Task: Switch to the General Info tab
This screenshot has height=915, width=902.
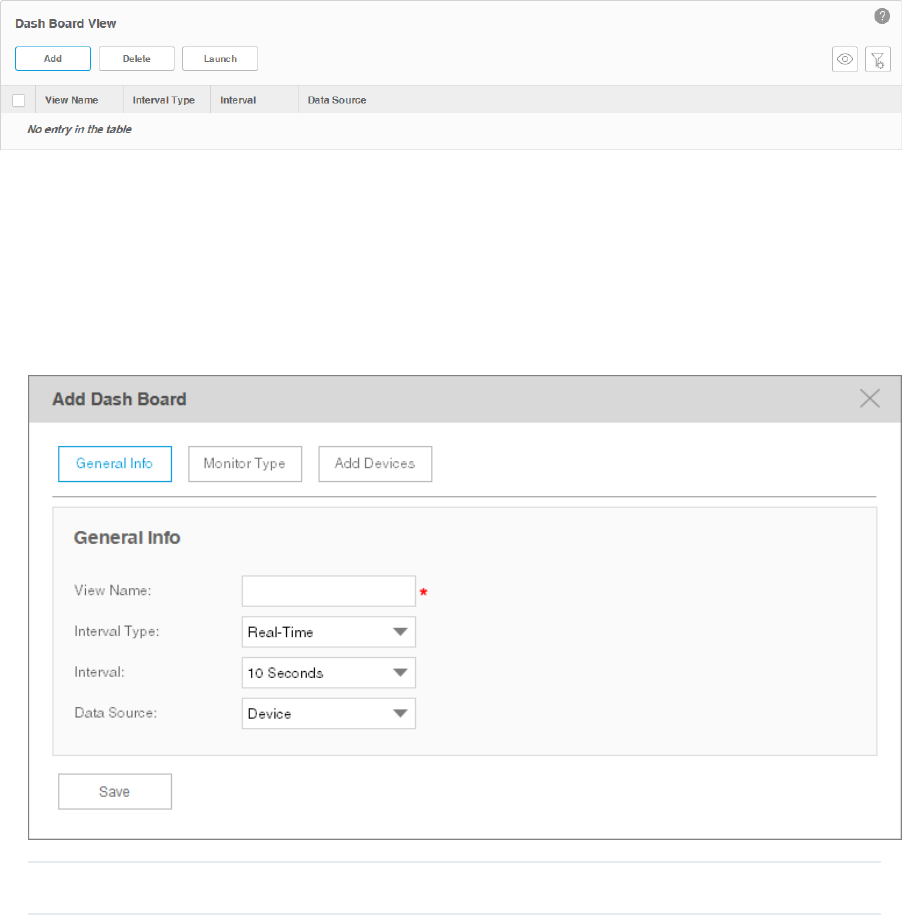Action: point(115,464)
